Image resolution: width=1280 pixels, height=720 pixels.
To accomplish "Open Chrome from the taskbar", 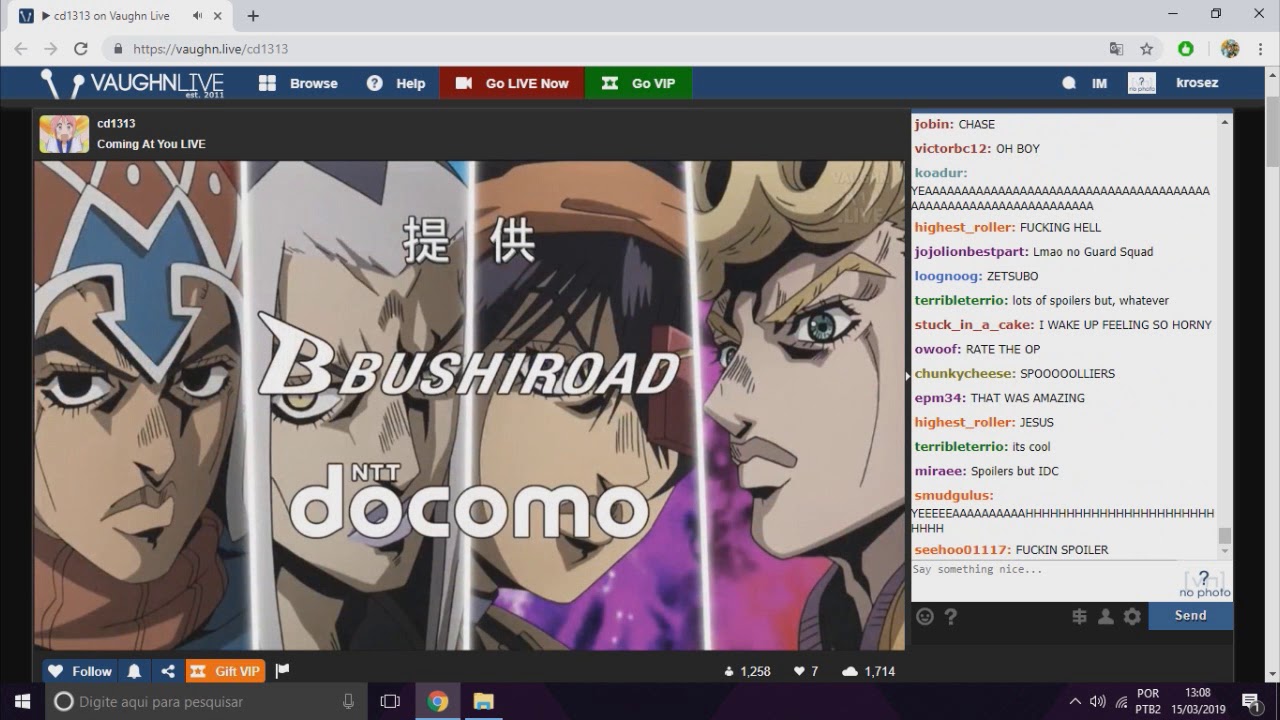I will pyautogui.click(x=437, y=701).
